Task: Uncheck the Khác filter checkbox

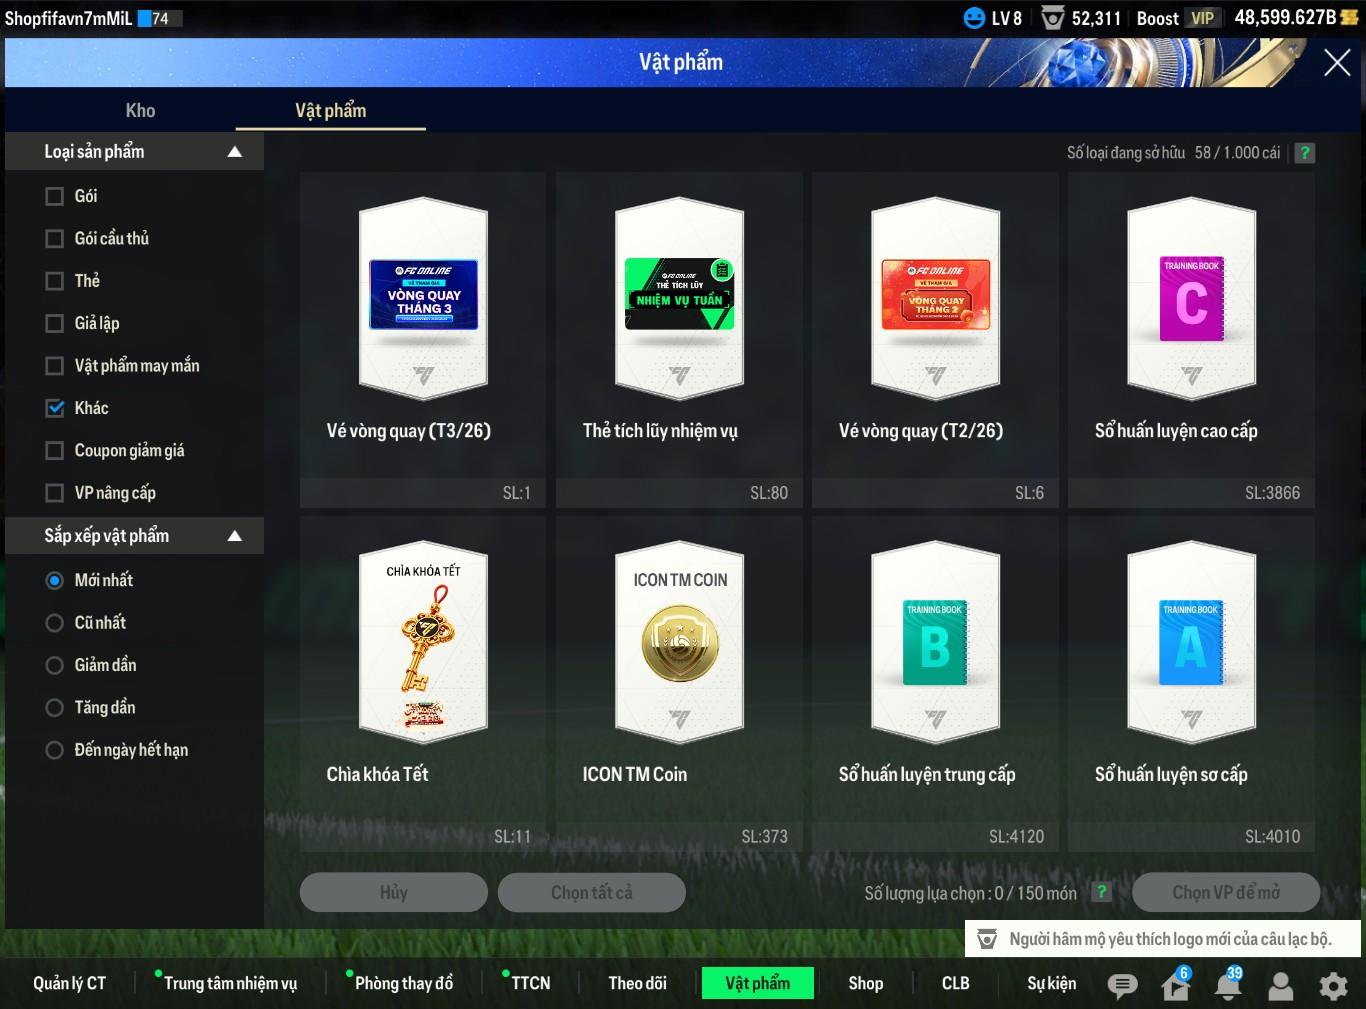Action: (x=55, y=408)
